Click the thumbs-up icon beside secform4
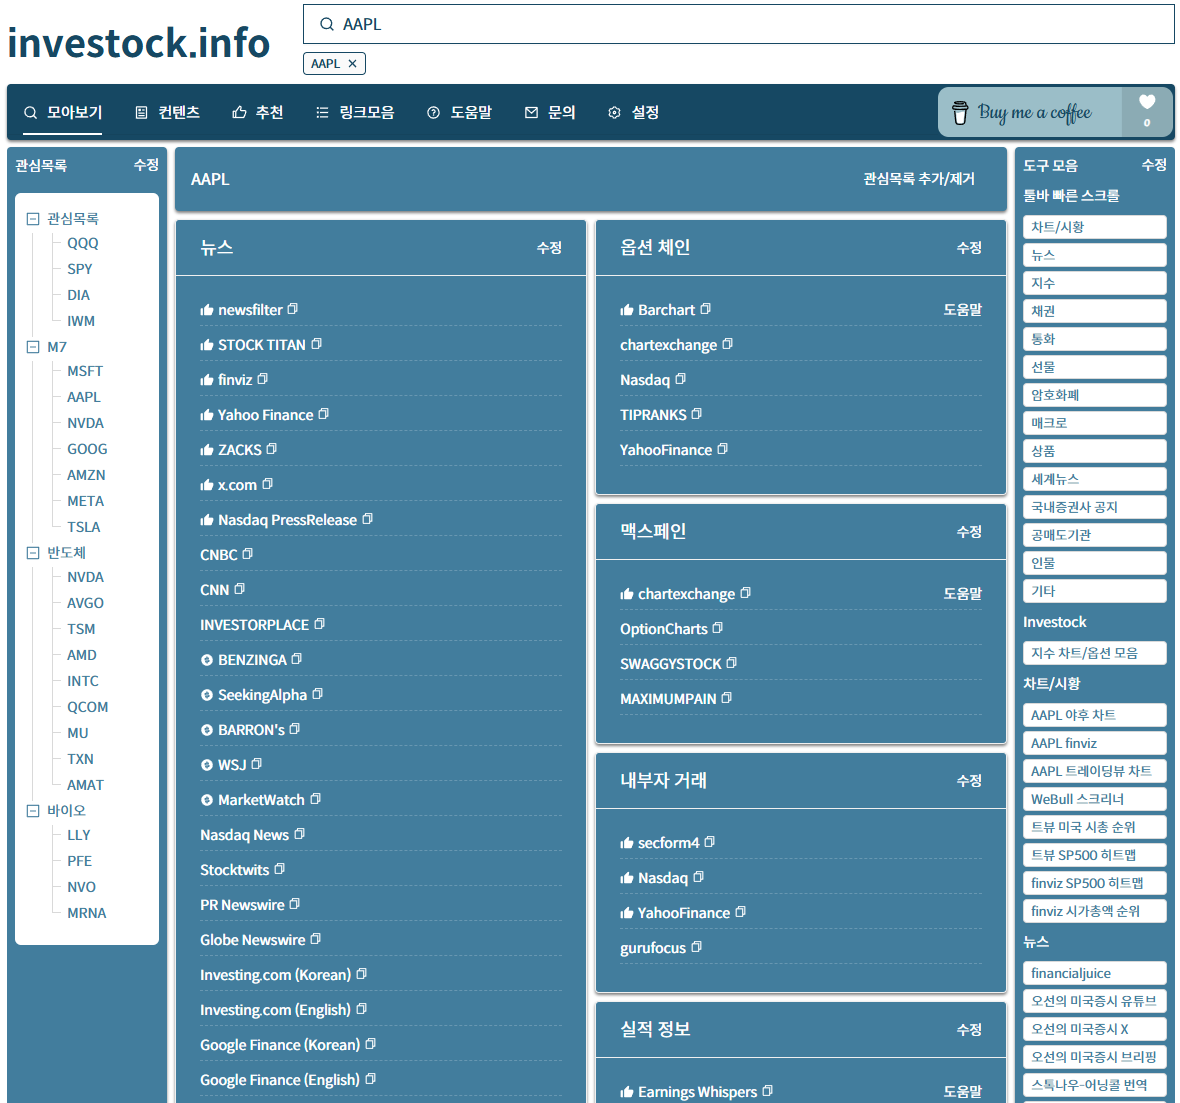The image size is (1180, 1103). [627, 843]
